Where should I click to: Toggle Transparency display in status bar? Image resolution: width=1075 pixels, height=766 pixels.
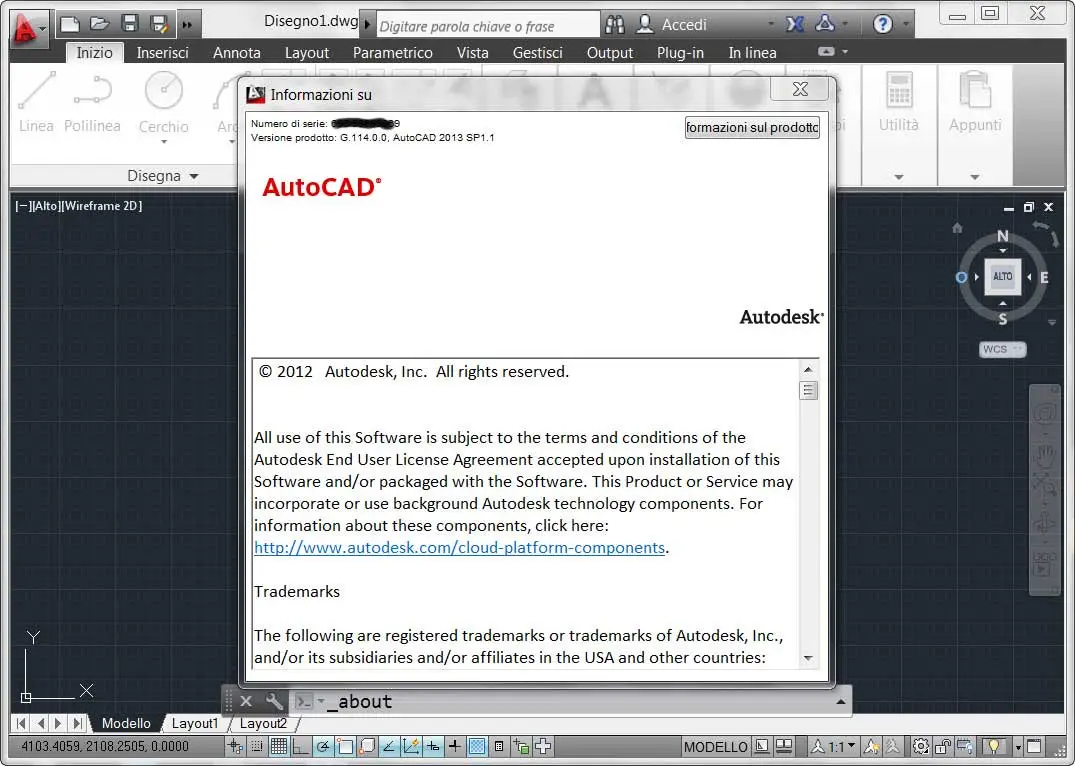click(x=477, y=747)
